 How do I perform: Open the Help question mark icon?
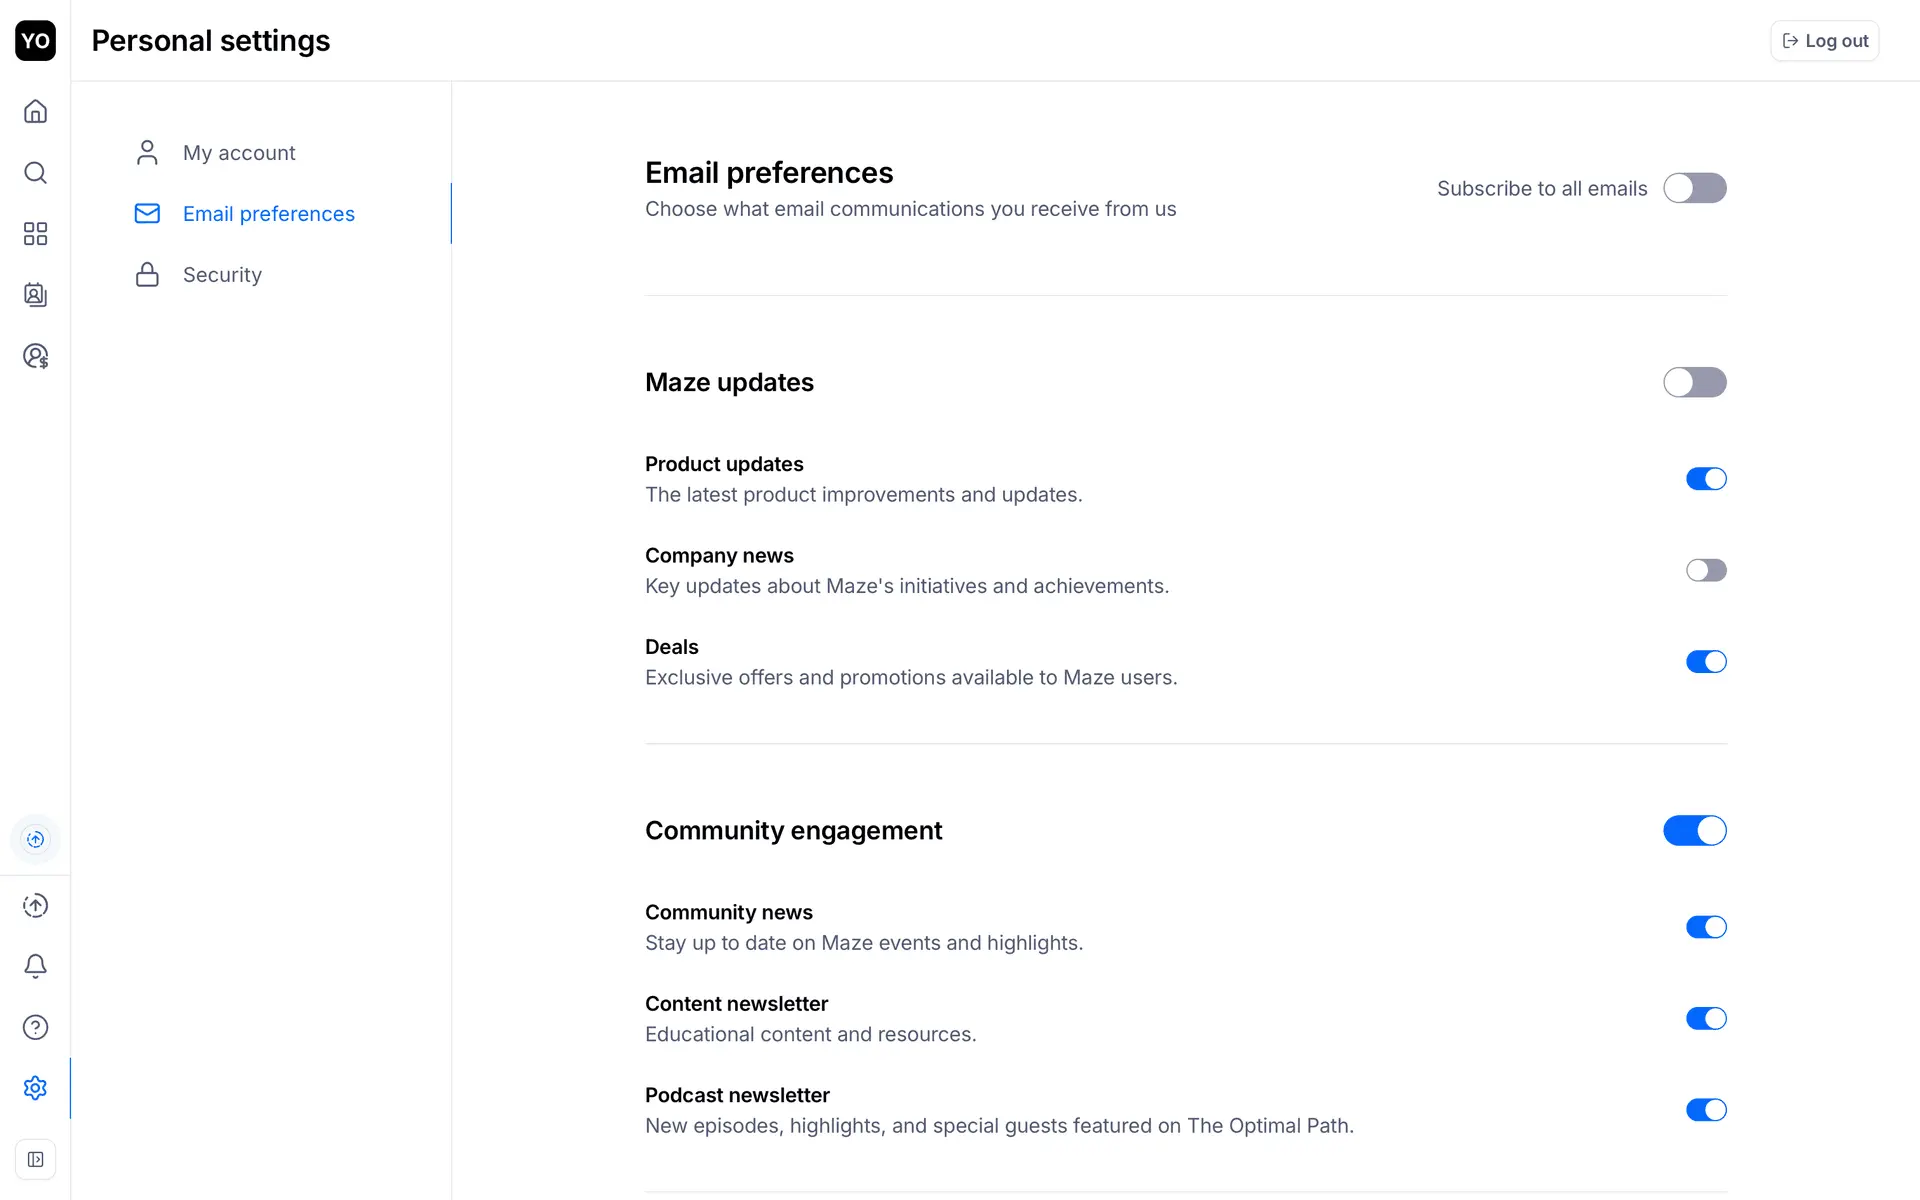click(35, 1027)
